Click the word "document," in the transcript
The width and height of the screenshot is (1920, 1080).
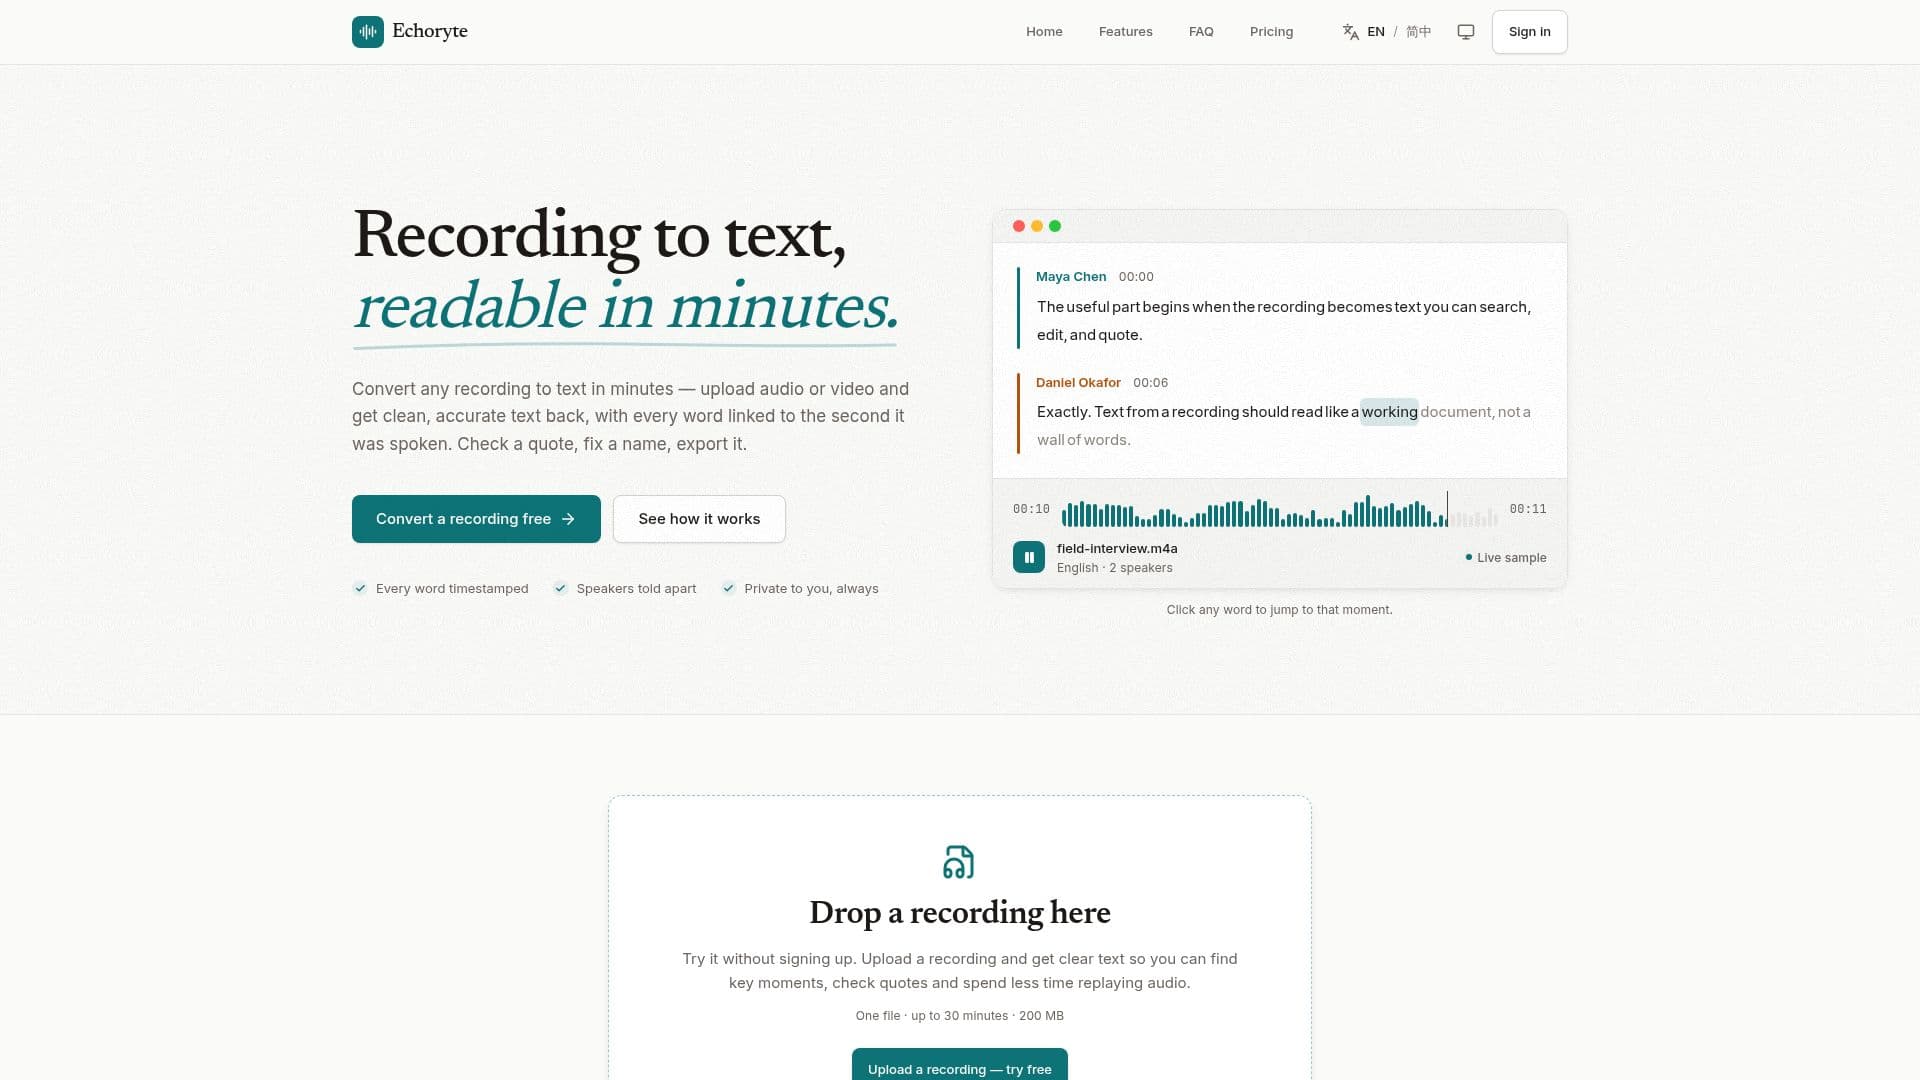1457,412
